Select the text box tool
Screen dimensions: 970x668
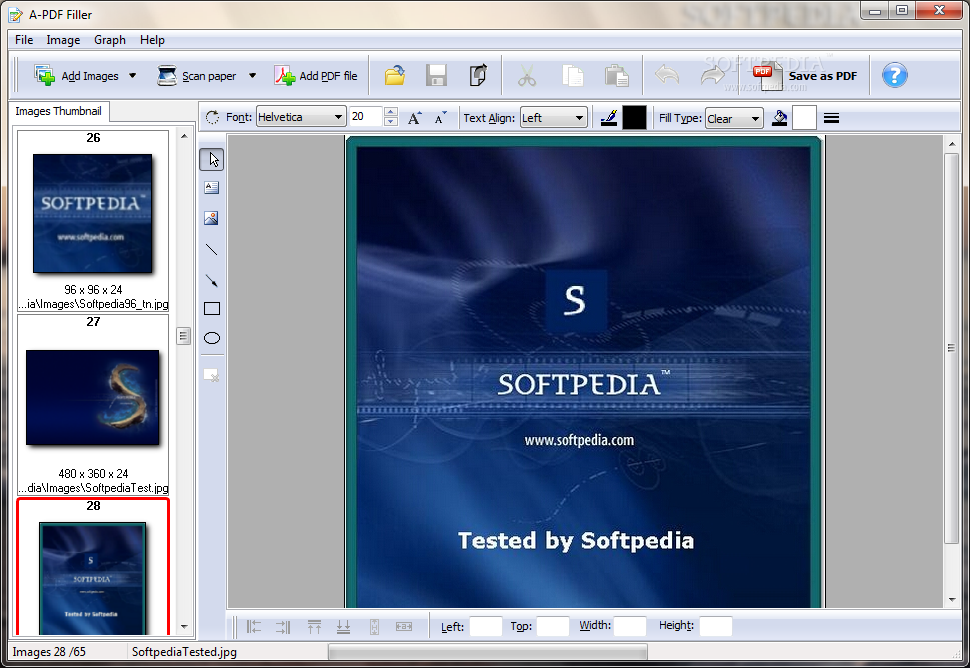pos(212,187)
